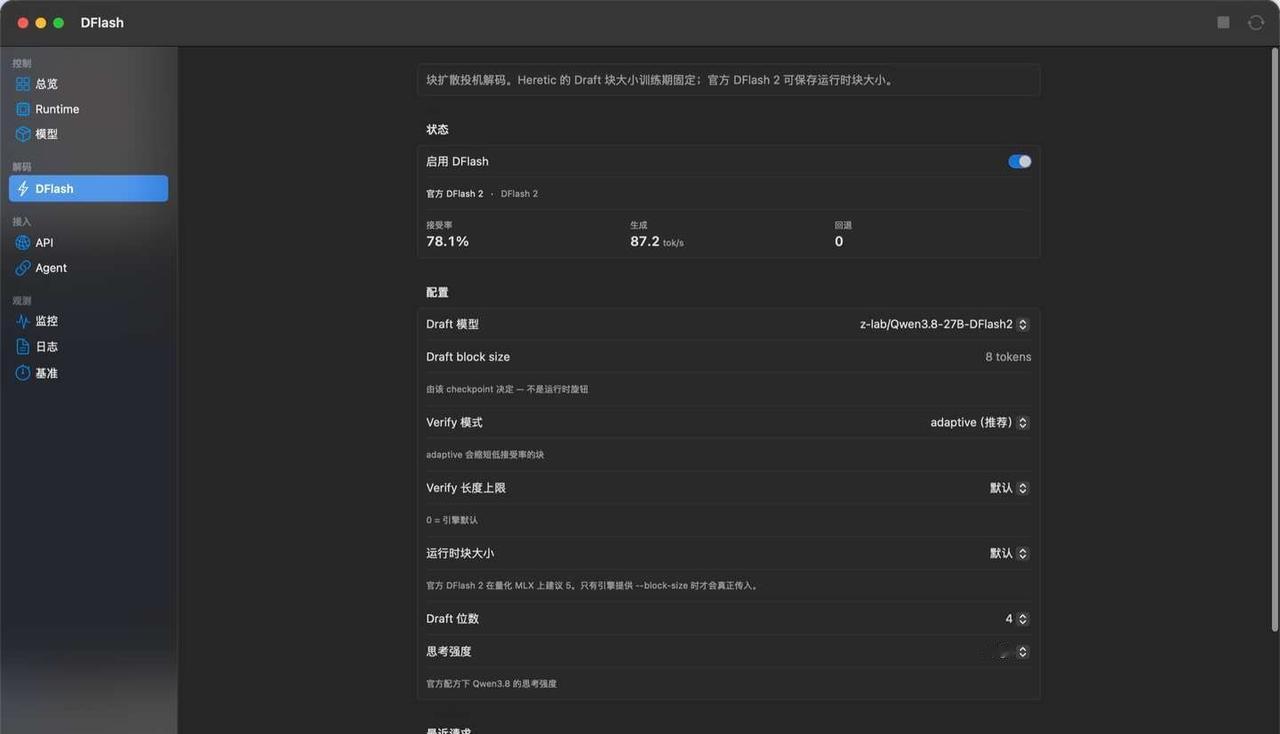This screenshot has width=1280, height=734.
Task: Show the 日志 document icon
Action: pos(23,346)
